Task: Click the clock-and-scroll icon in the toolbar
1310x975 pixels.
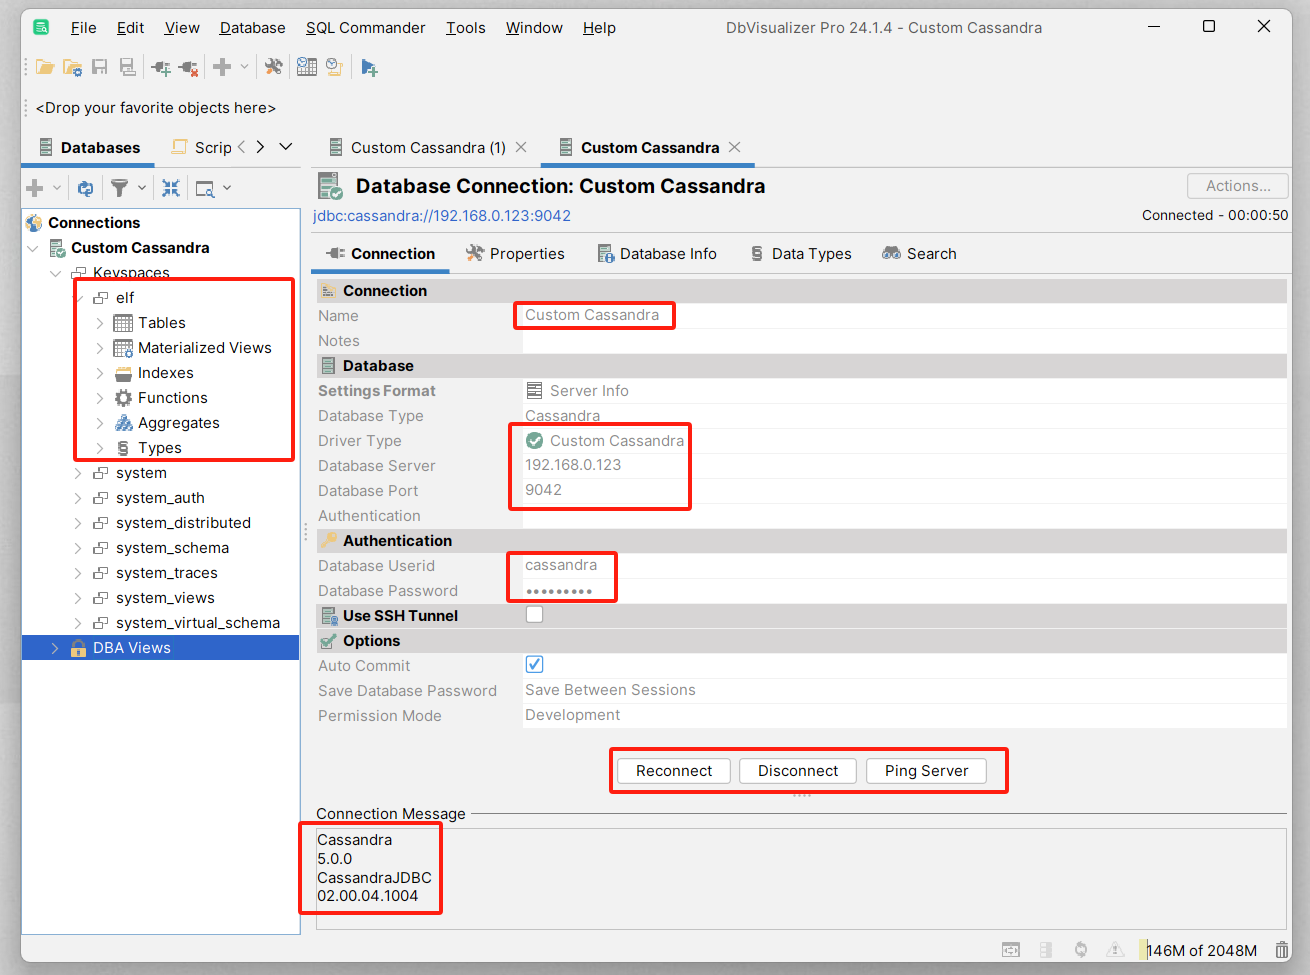Action: tap(334, 67)
